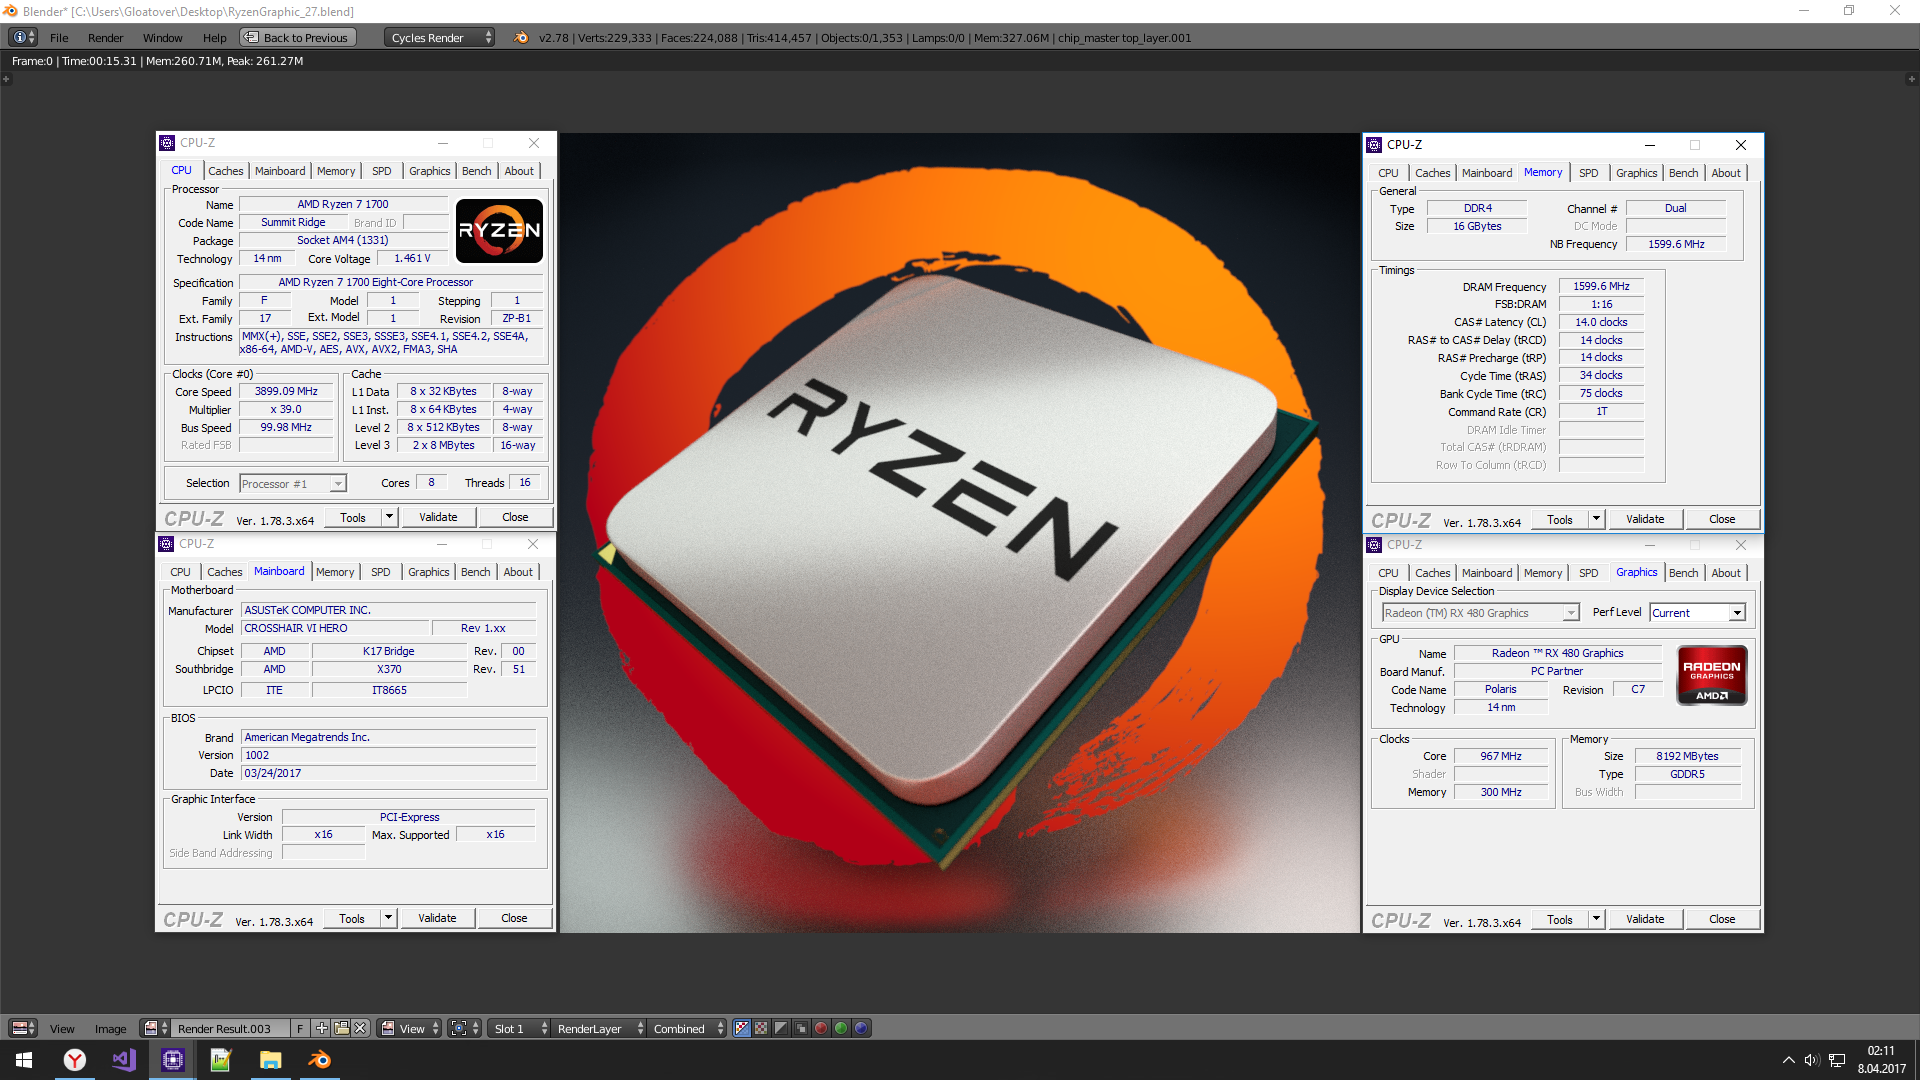Open Visual Studio from taskbar
1920x1080 pixels.
click(124, 1060)
